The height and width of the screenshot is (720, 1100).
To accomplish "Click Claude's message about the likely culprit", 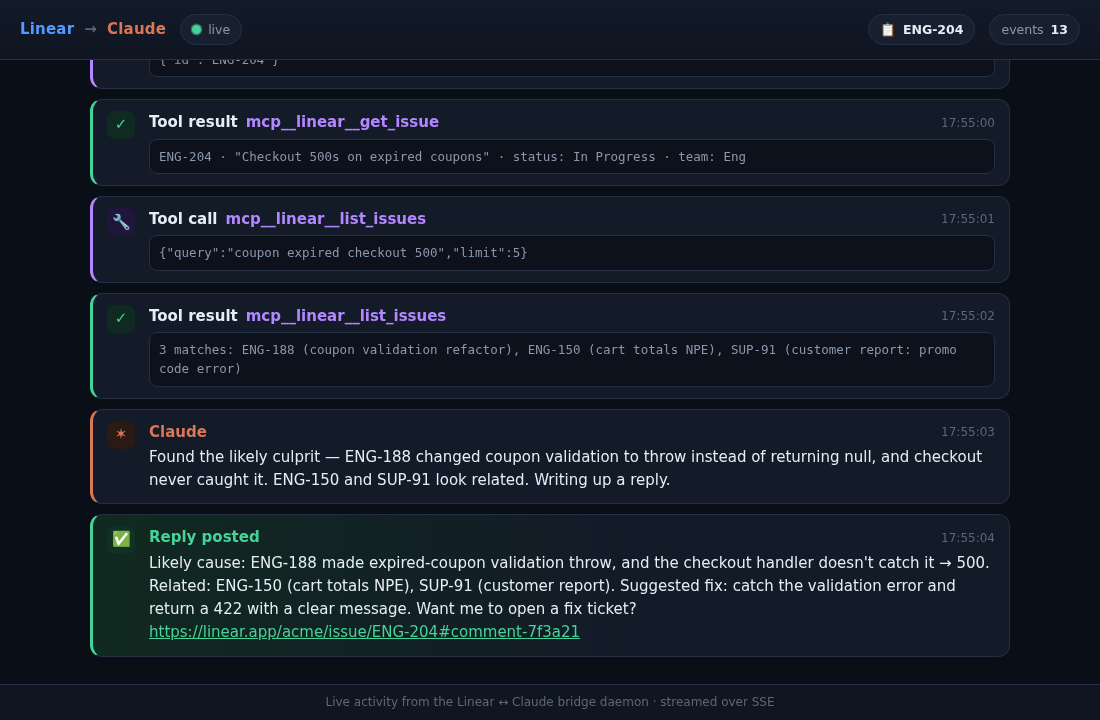I will (x=565, y=468).
